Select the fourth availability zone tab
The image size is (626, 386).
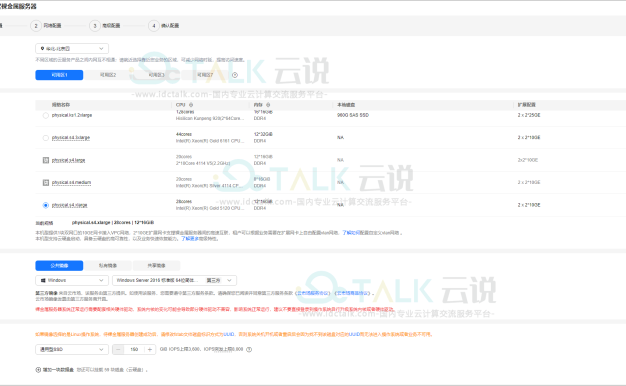point(205,75)
